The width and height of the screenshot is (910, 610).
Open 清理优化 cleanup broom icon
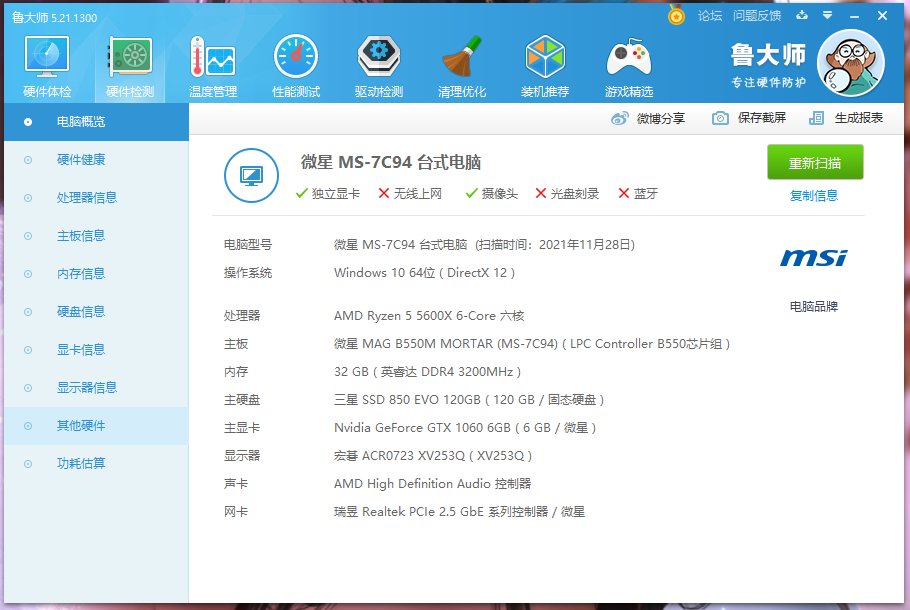click(462, 57)
